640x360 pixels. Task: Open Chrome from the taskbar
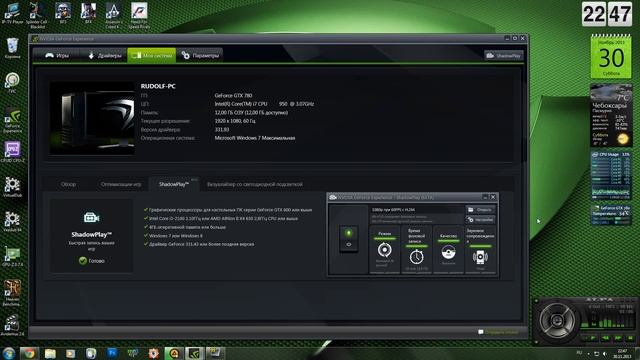tap(29, 353)
